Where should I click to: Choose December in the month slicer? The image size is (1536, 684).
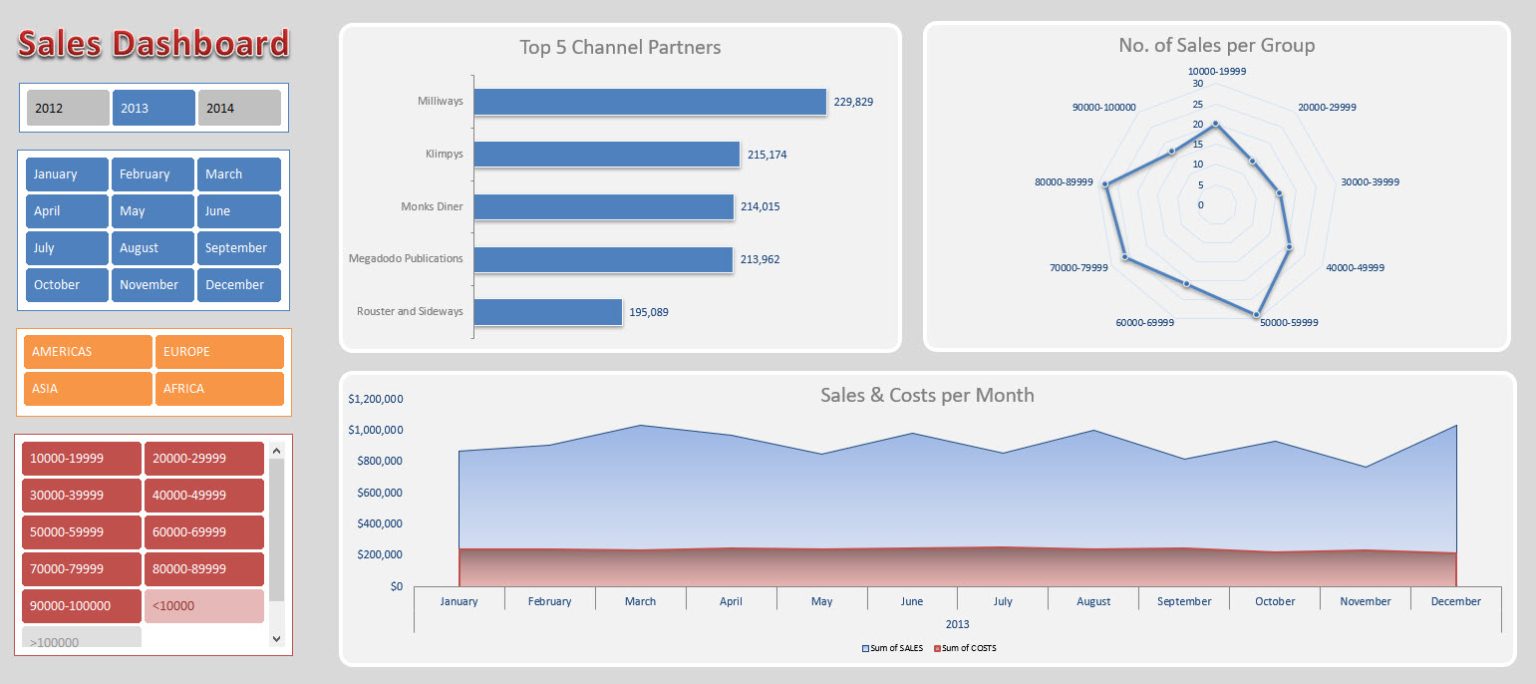239,285
